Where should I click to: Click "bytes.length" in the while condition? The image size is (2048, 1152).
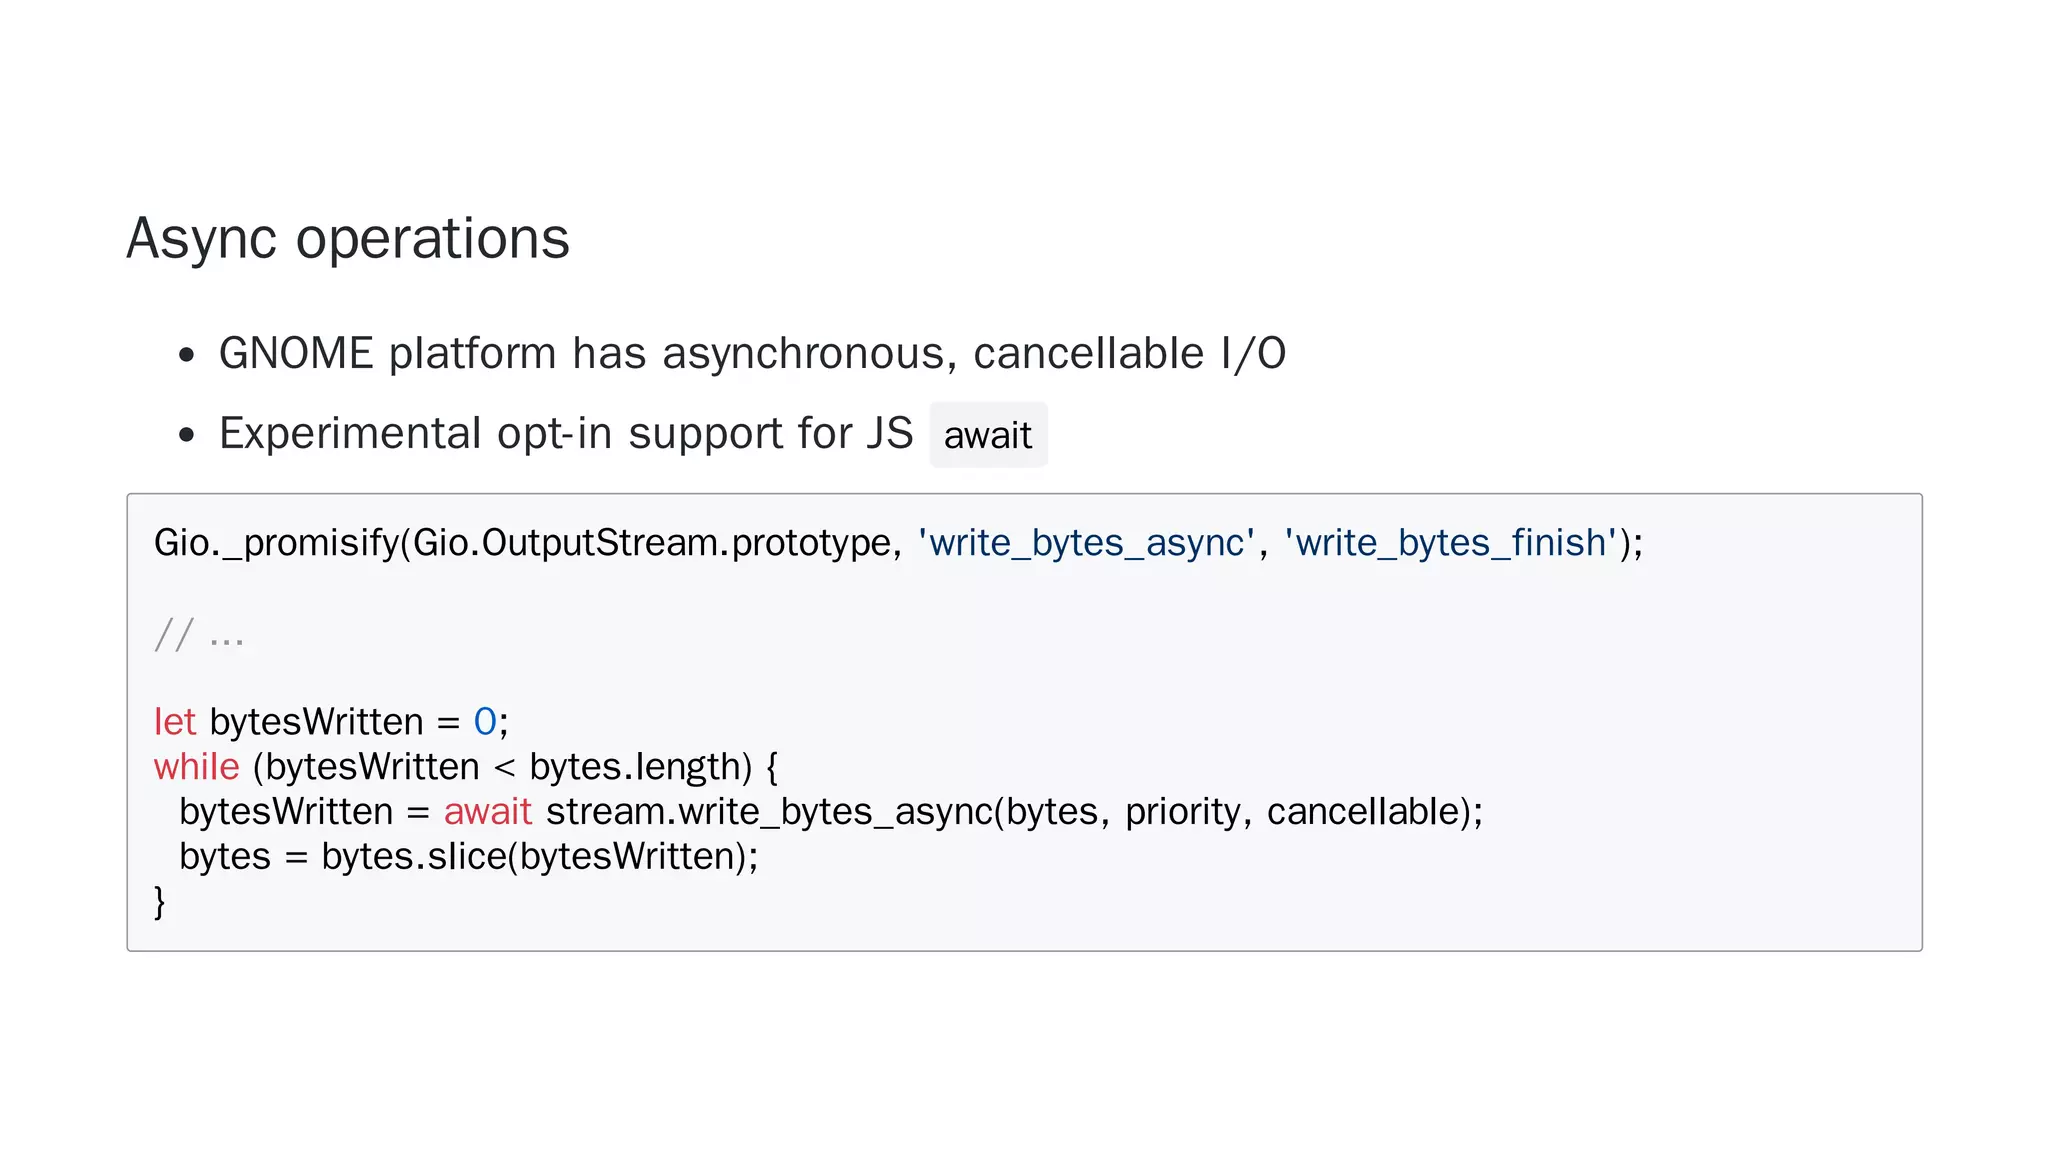pyautogui.click(x=640, y=767)
